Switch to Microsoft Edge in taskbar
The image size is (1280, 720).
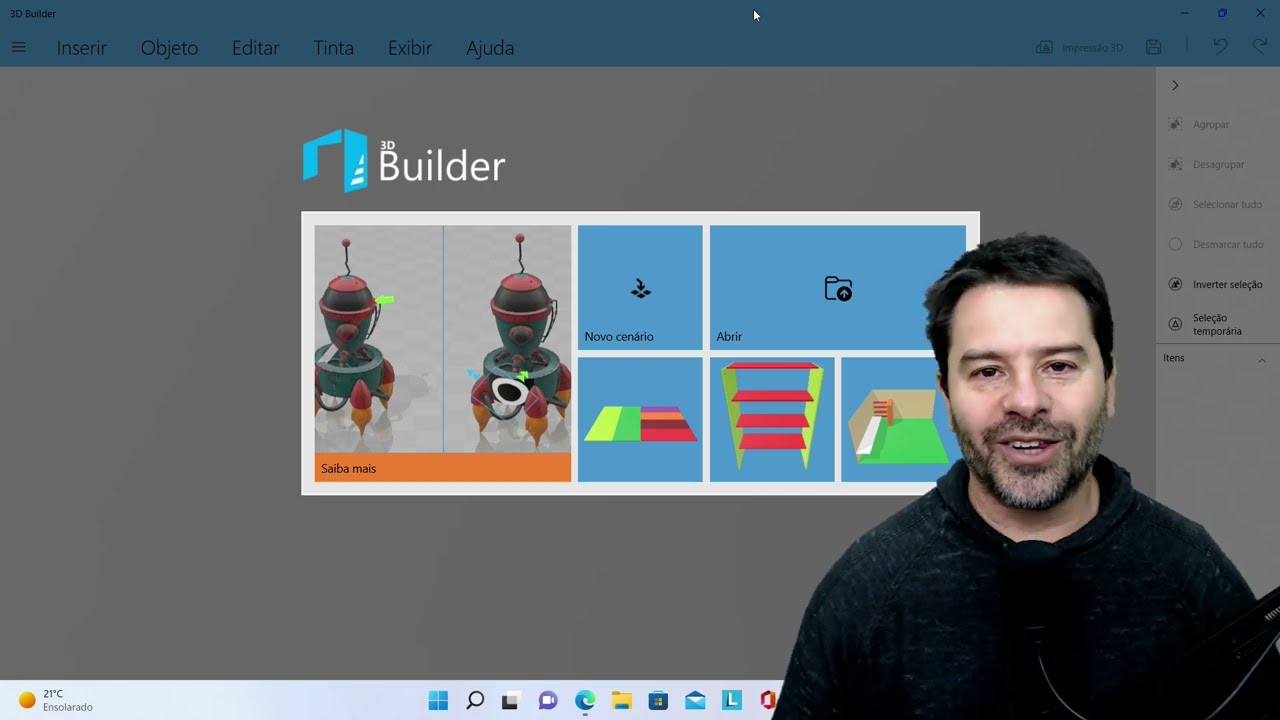click(x=585, y=700)
